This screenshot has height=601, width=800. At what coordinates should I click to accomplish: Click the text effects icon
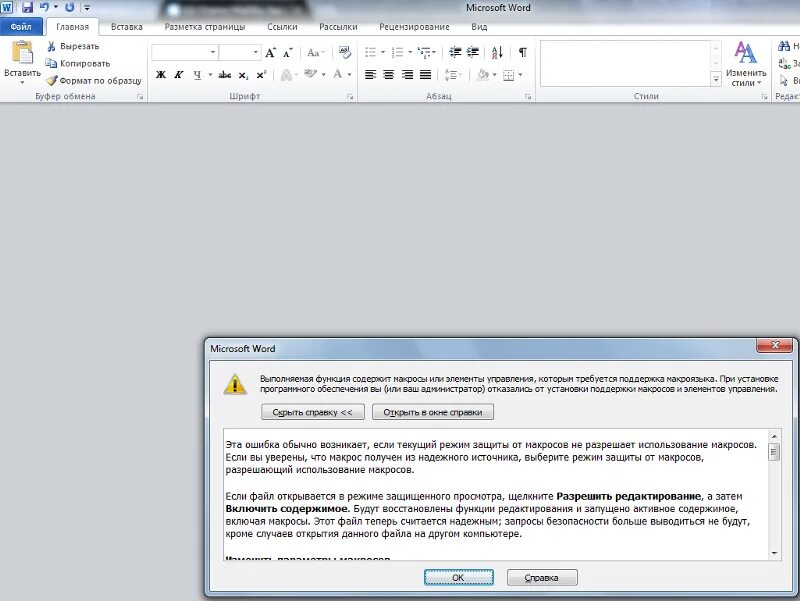(286, 75)
